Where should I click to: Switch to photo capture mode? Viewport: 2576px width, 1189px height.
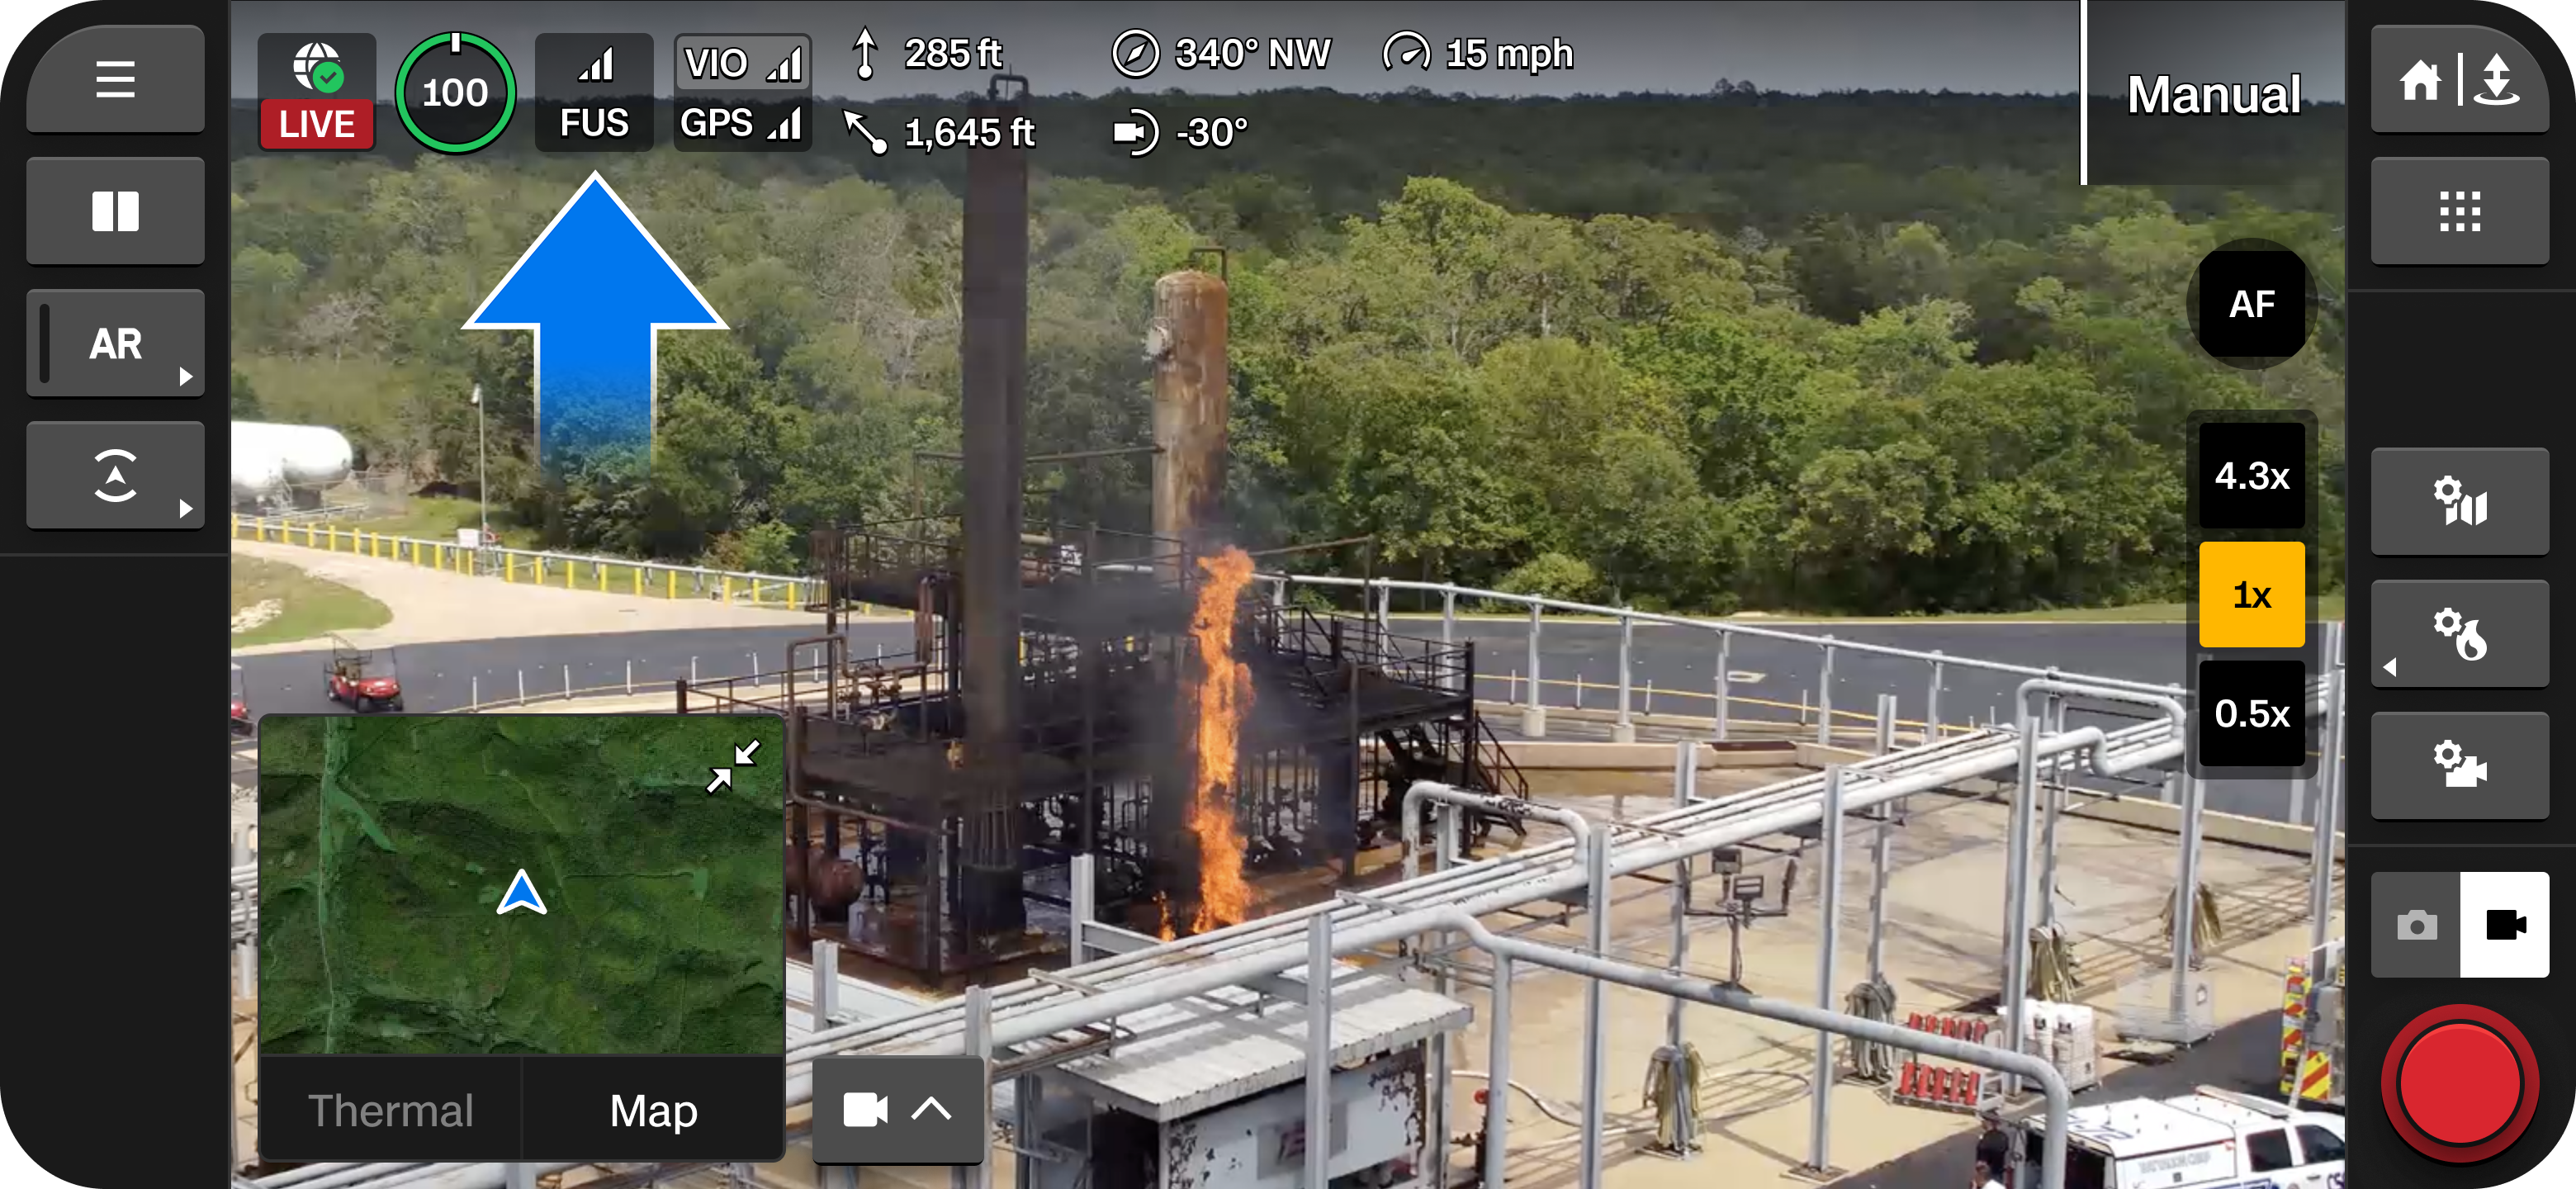[2416, 925]
